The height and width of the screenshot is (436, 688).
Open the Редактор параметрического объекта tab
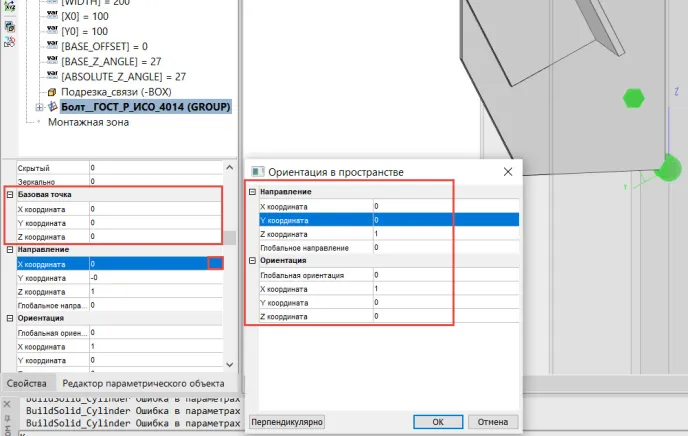tap(146, 383)
